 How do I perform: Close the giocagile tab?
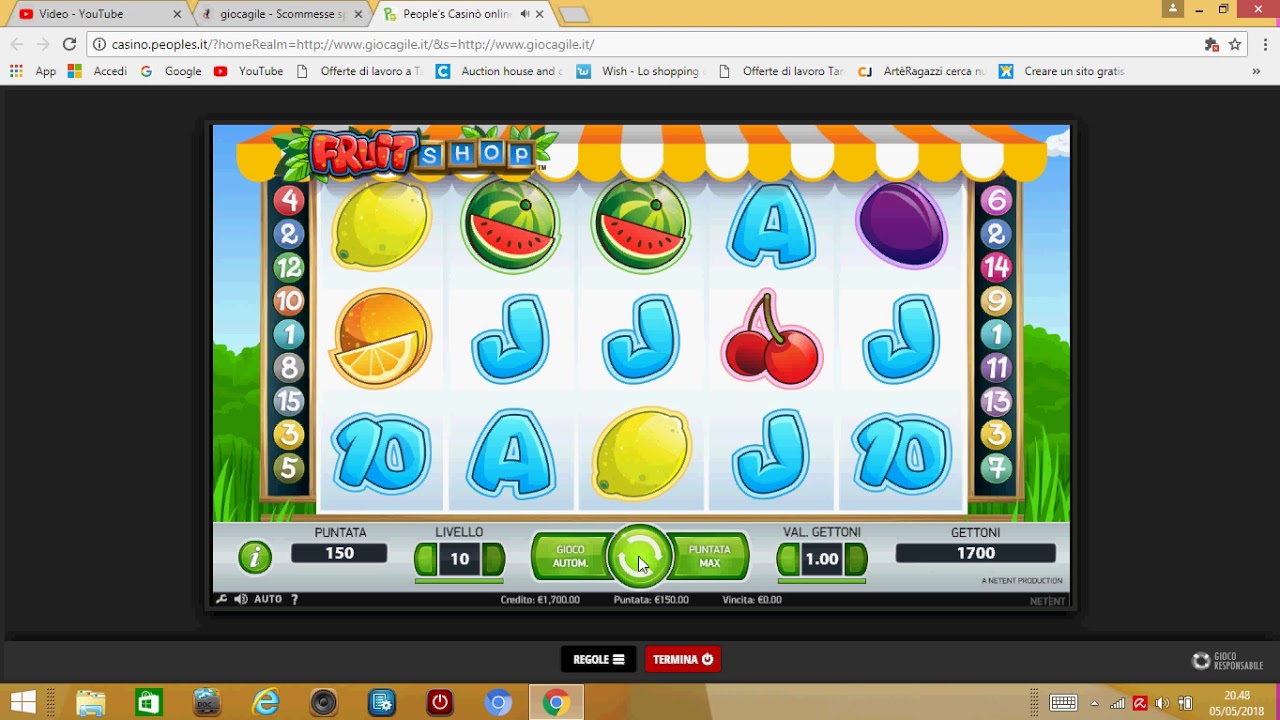tap(358, 14)
